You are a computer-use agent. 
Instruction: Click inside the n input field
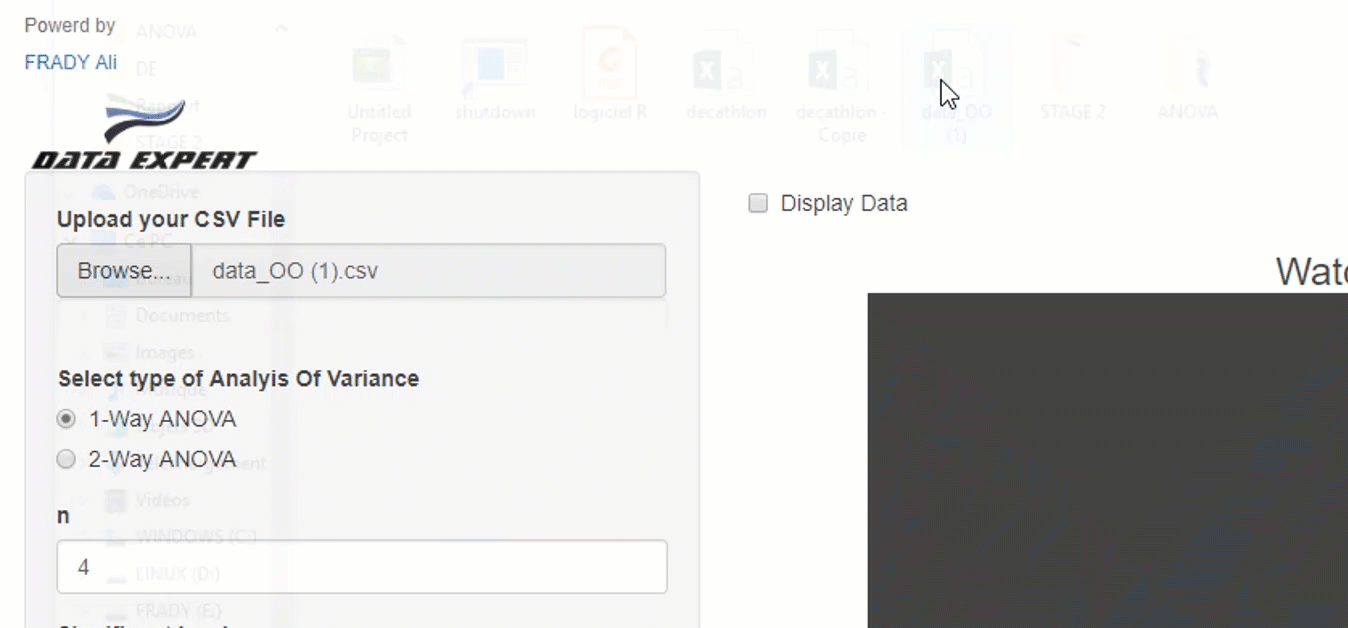(362, 566)
